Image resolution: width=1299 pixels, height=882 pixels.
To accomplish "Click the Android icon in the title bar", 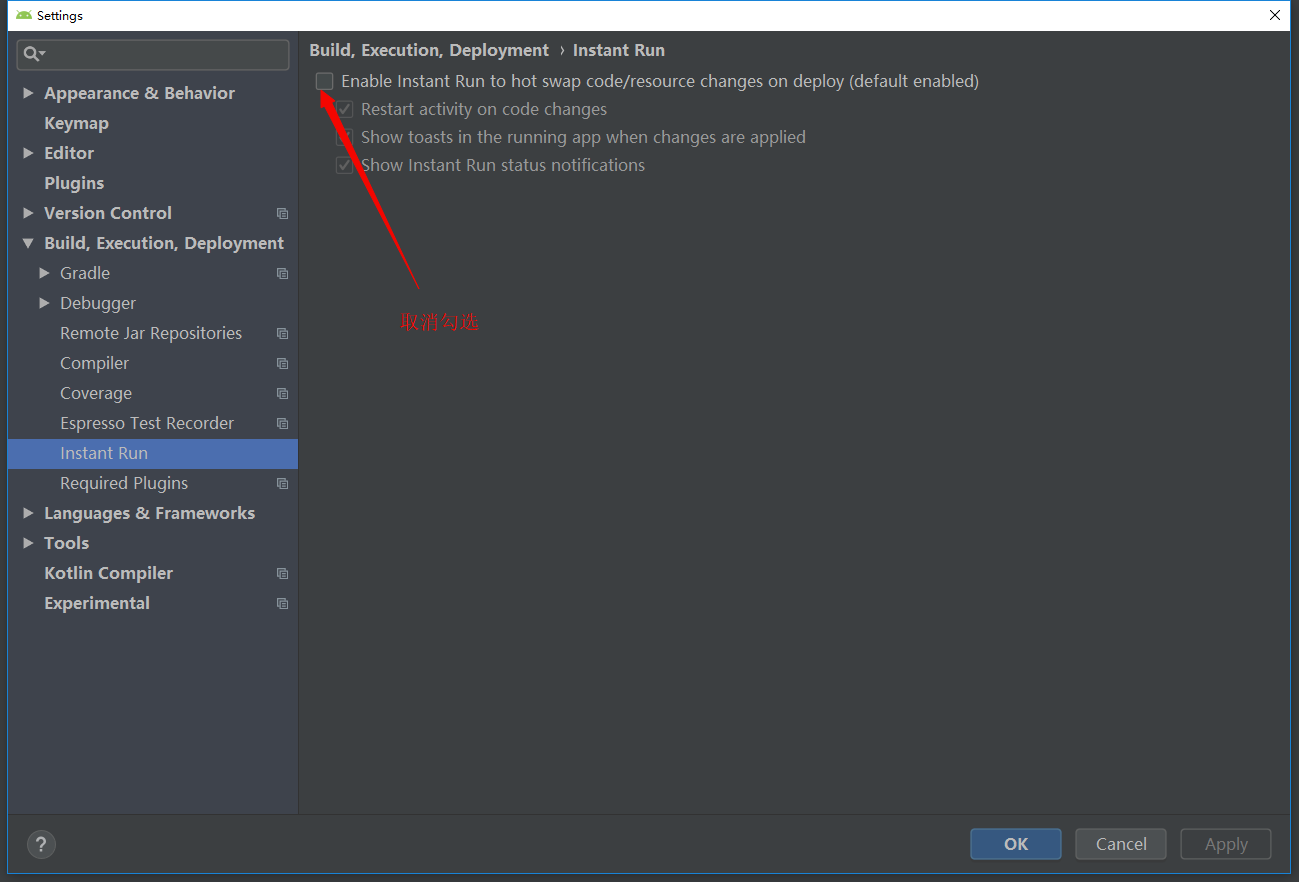I will point(22,15).
